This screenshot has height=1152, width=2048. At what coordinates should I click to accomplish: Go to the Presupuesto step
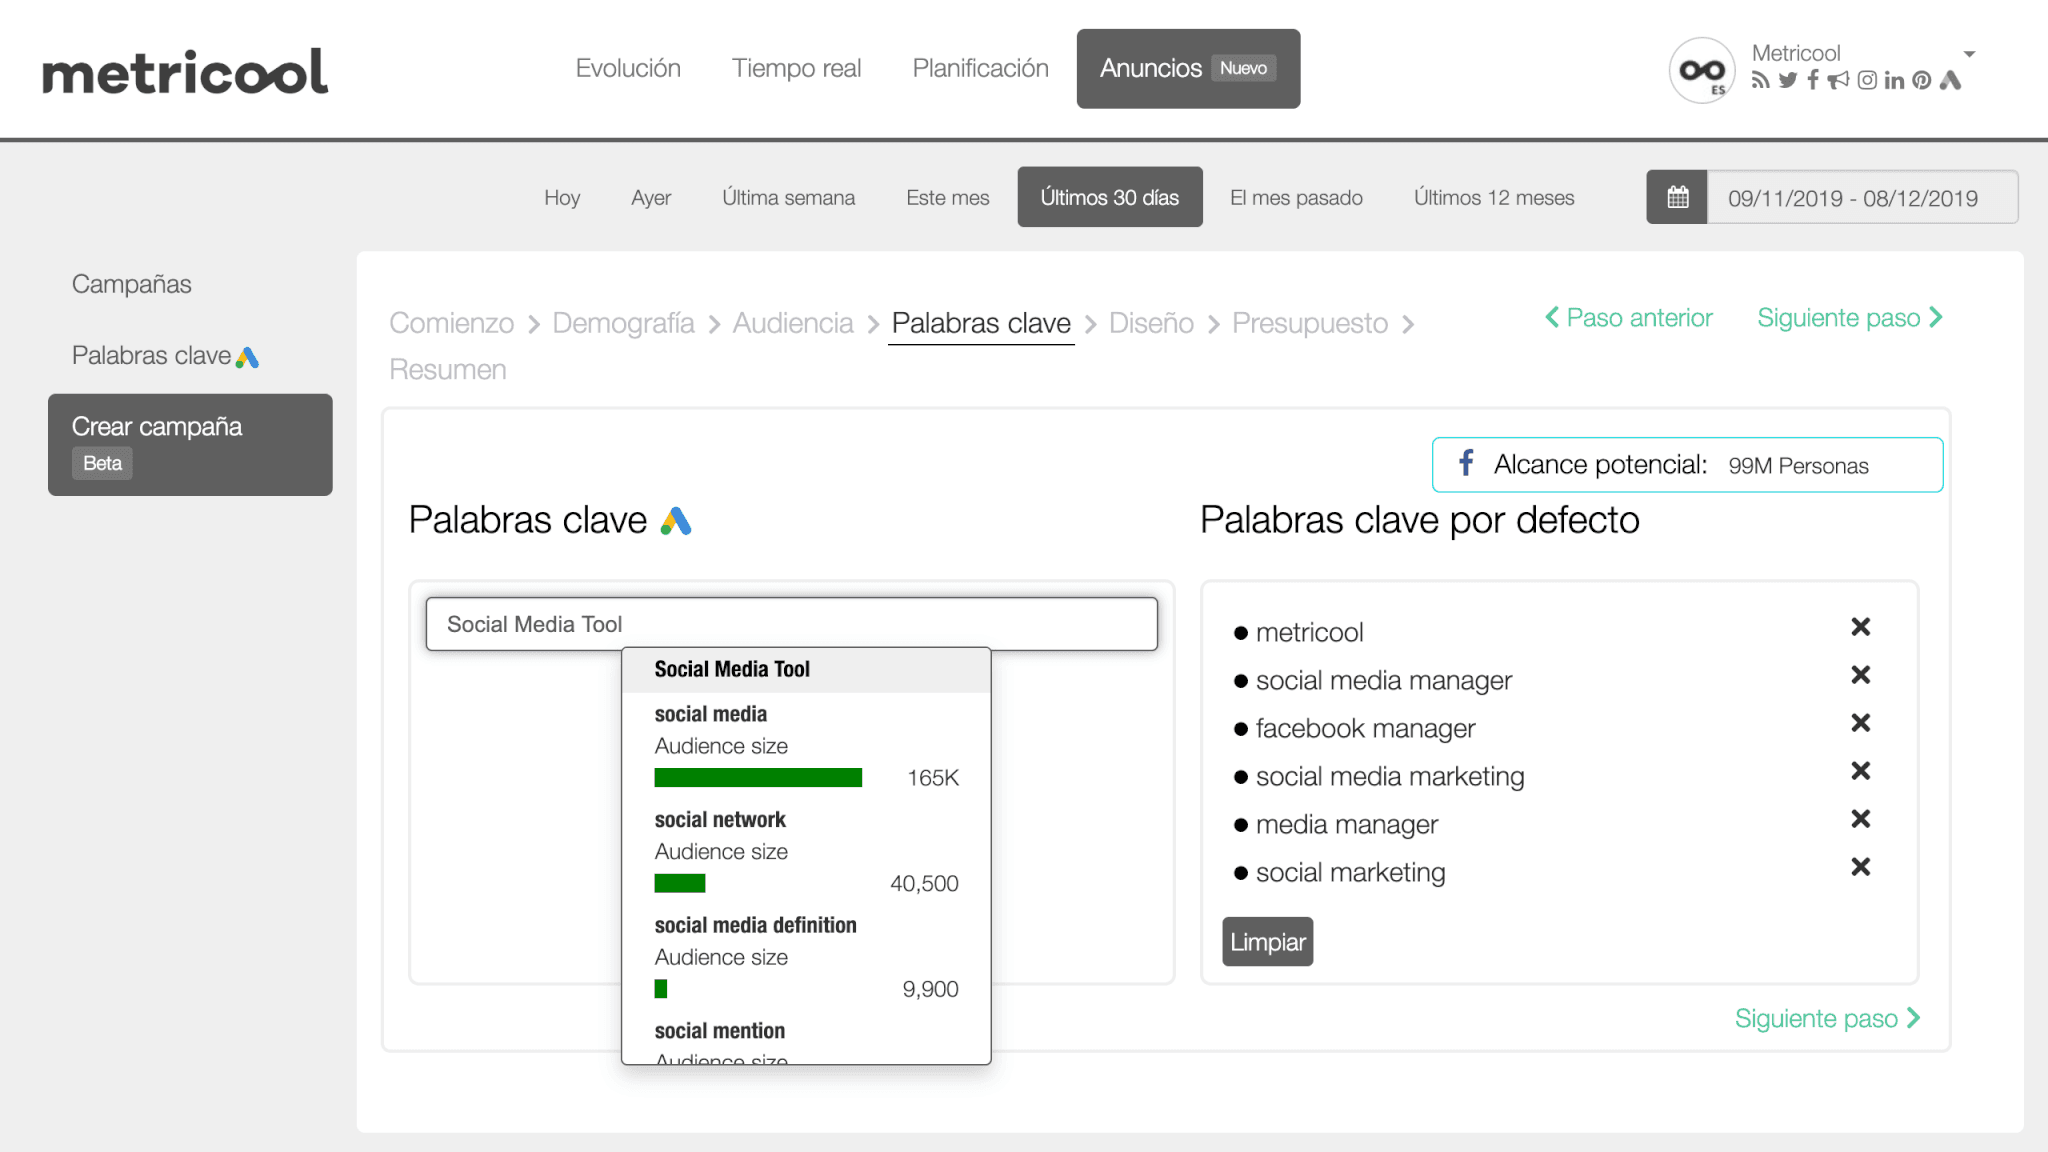pyautogui.click(x=1310, y=323)
